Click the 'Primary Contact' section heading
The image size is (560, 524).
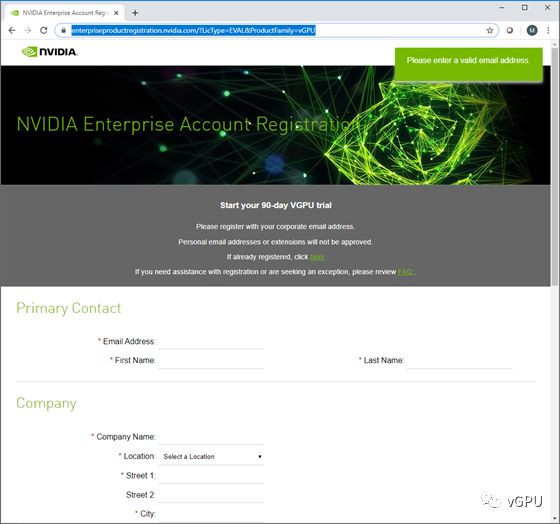(69, 308)
